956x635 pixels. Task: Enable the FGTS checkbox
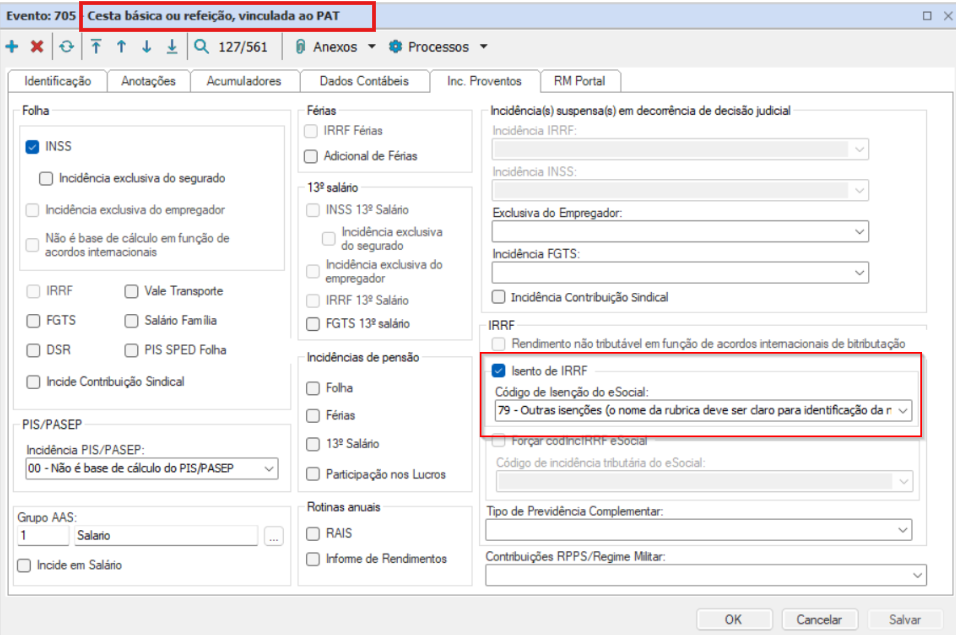[33, 321]
